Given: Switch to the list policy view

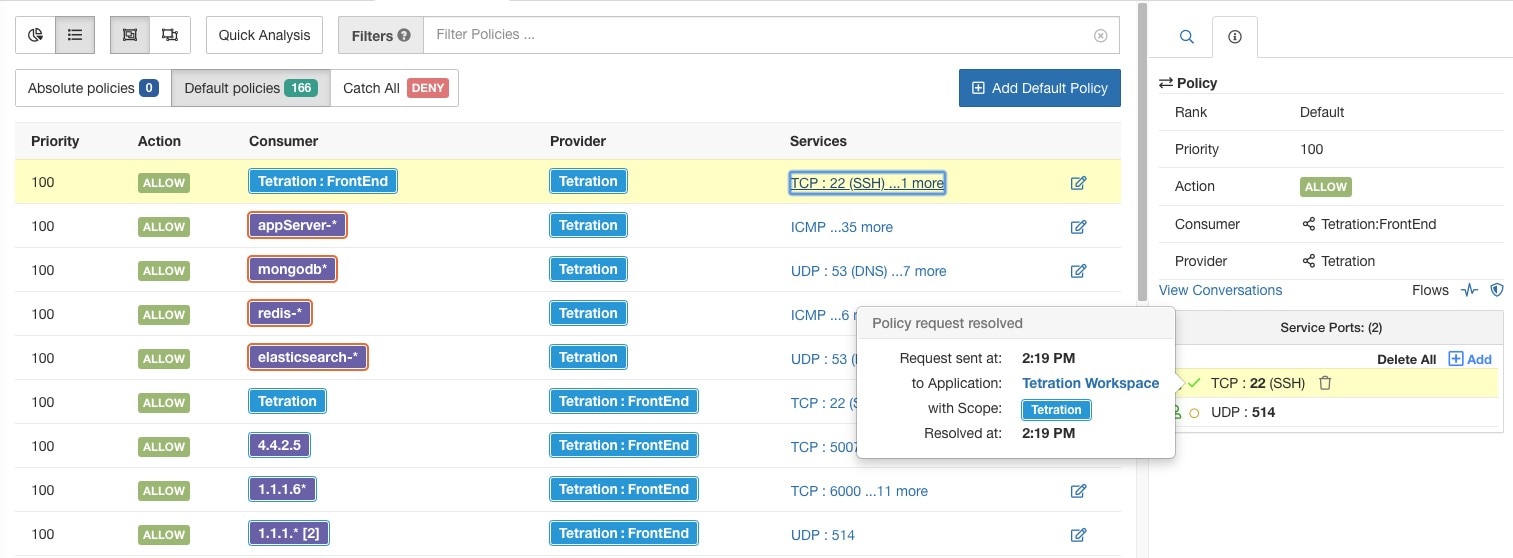Looking at the screenshot, I should (x=75, y=35).
